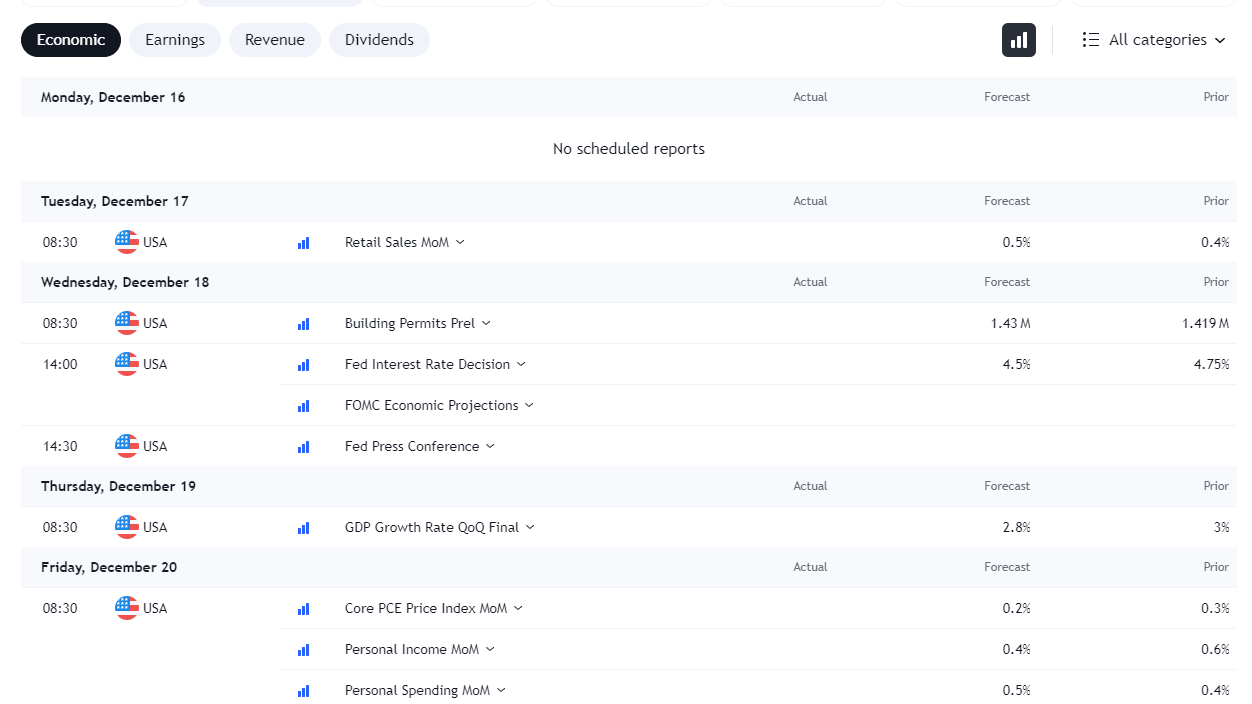This screenshot has width=1252, height=704.
Task: Expand the Core PCE Price Index MoM chevron
Action: click(x=518, y=608)
